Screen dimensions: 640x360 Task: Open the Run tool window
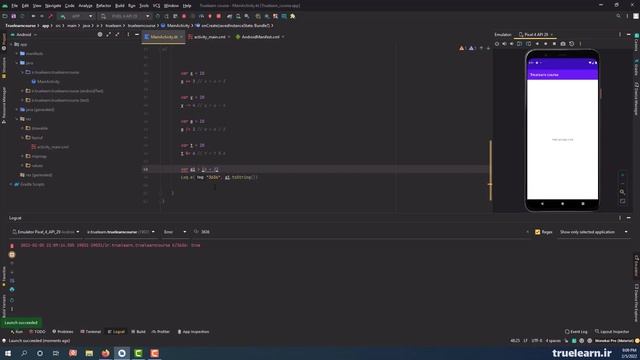click(17, 332)
